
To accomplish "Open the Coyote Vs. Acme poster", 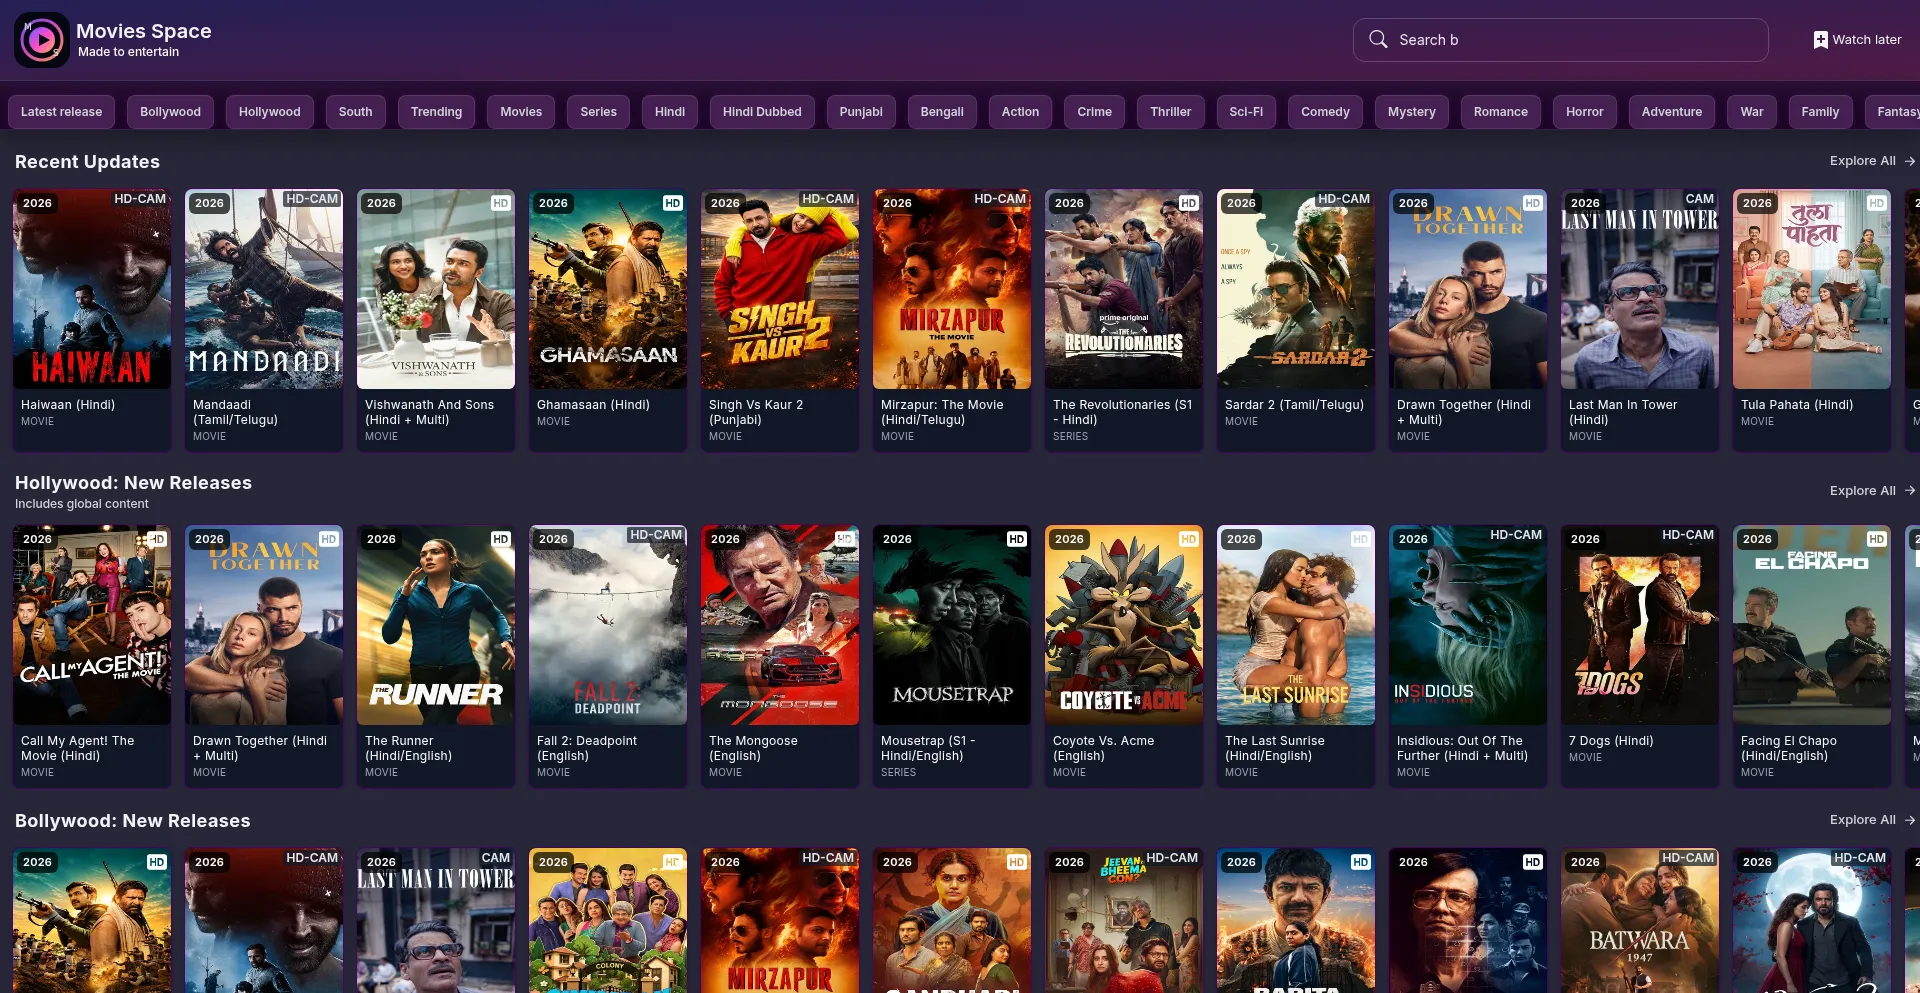I will (x=1124, y=625).
